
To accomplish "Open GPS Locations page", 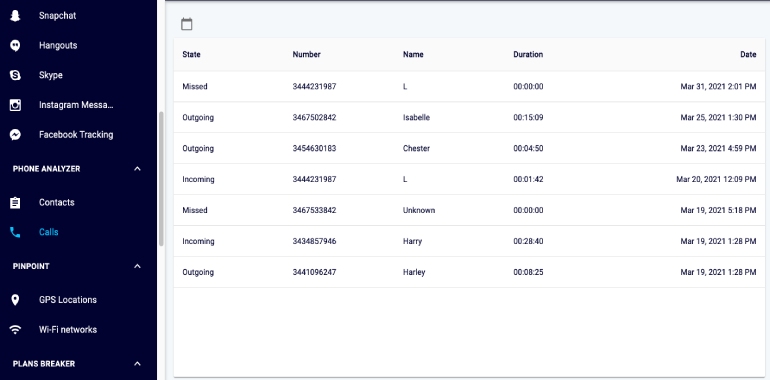I will pos(68,300).
